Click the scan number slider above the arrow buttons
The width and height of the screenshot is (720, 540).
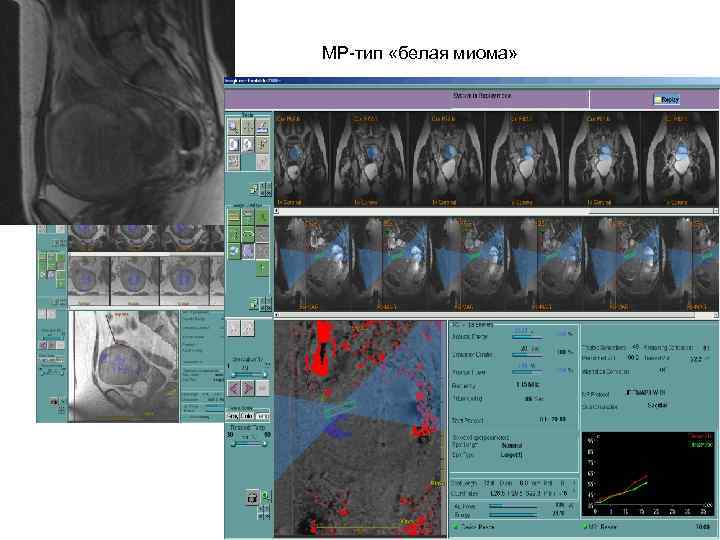click(248, 375)
